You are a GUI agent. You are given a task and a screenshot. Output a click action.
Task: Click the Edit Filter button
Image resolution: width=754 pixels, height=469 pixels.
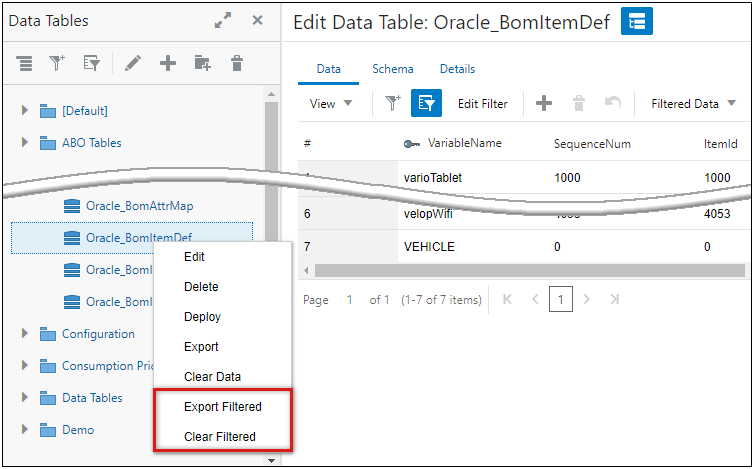click(483, 103)
